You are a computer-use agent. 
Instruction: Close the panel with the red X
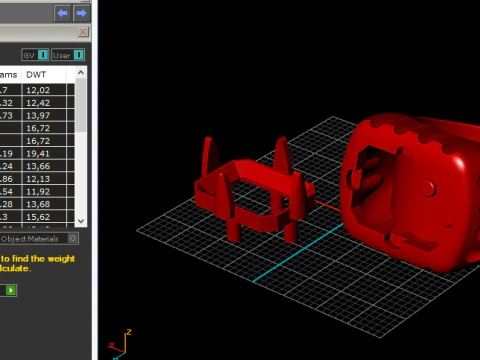83,32
